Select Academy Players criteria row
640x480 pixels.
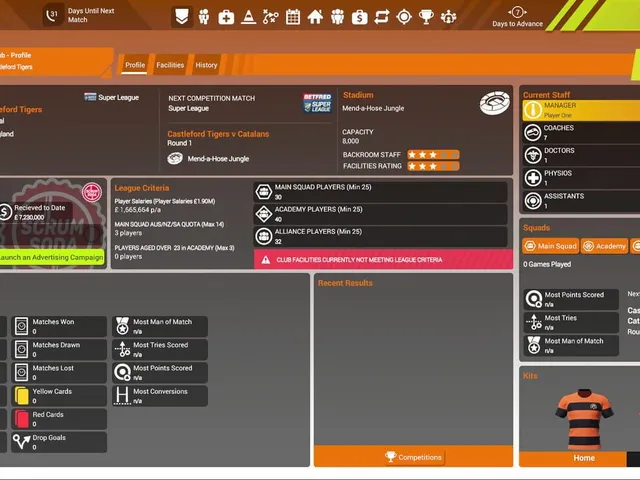pos(380,214)
